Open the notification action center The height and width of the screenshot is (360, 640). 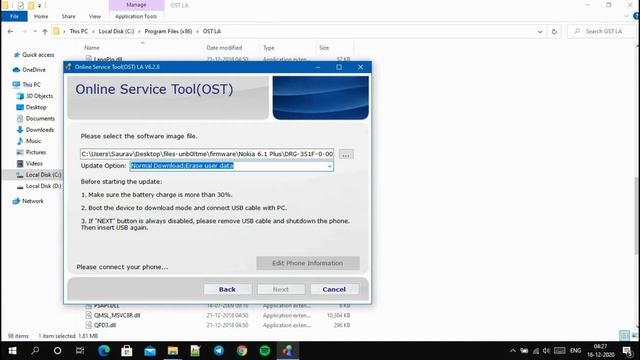tap(627, 351)
